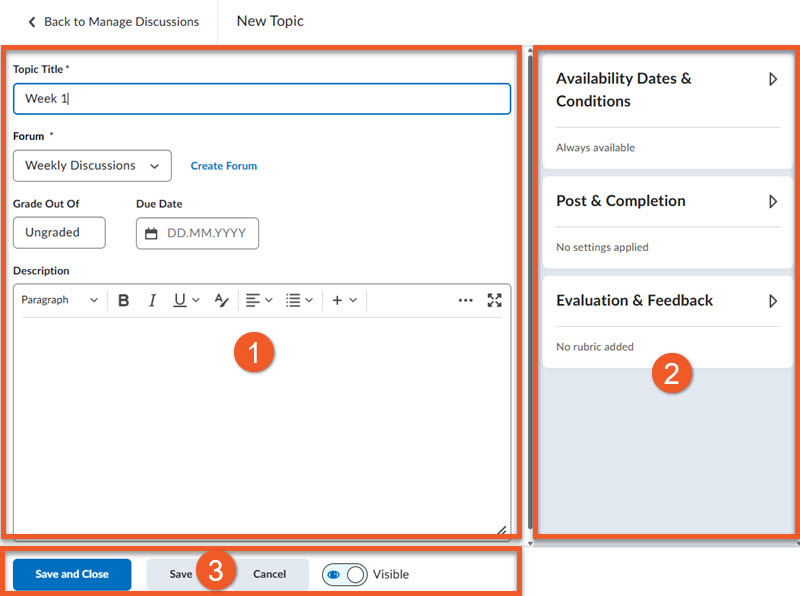Toggle the Visible switch
800x596 pixels.
tap(345, 574)
